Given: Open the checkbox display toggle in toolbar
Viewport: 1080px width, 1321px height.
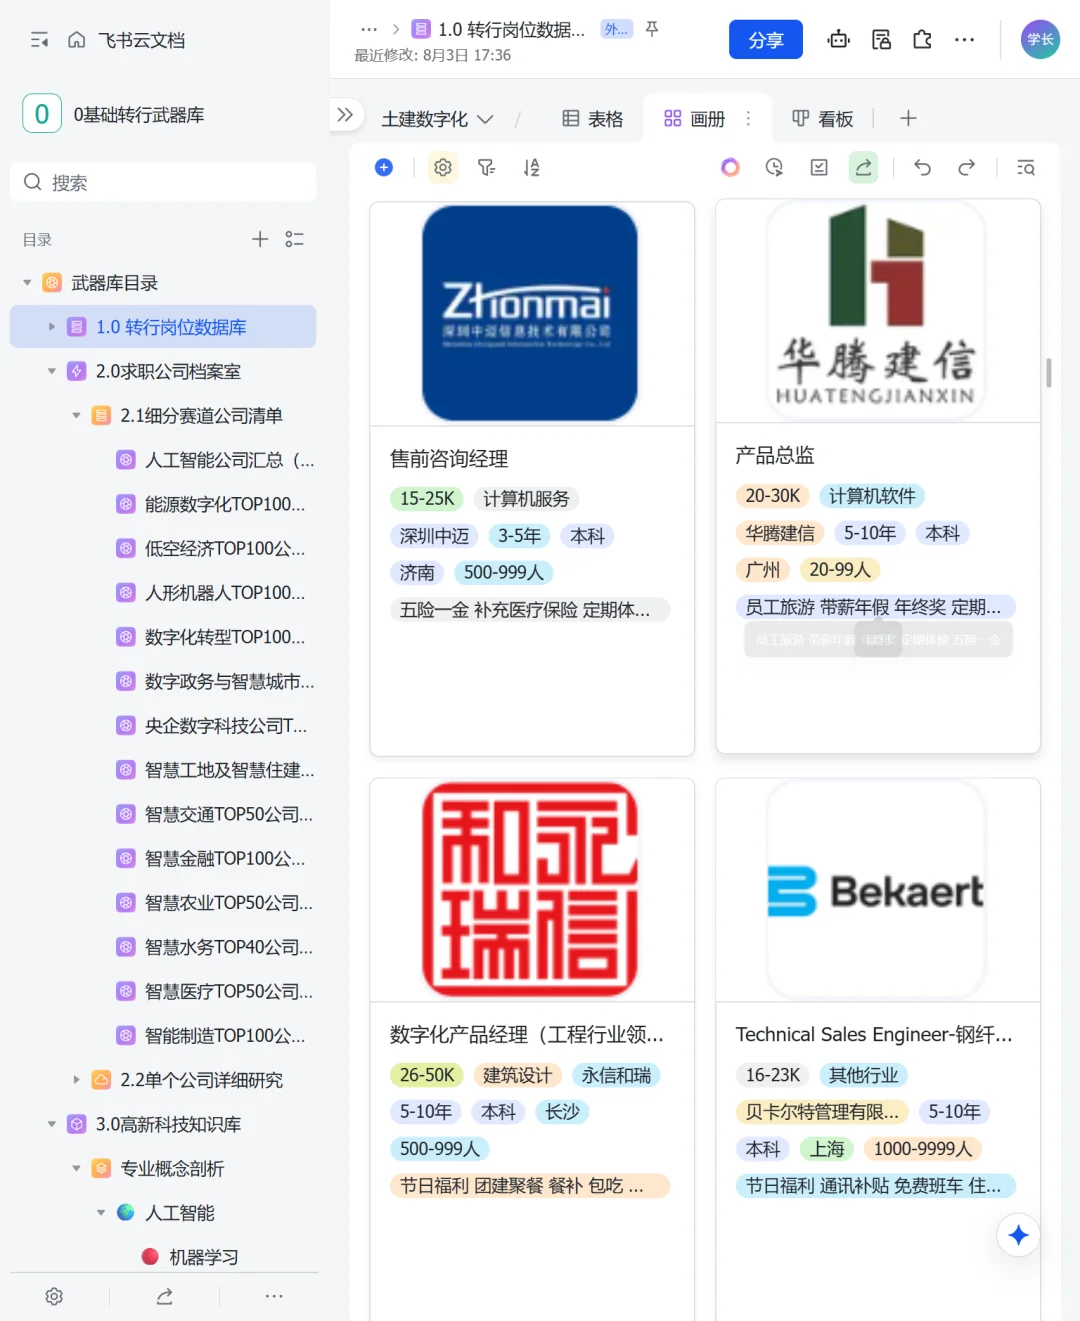Looking at the screenshot, I should (818, 167).
